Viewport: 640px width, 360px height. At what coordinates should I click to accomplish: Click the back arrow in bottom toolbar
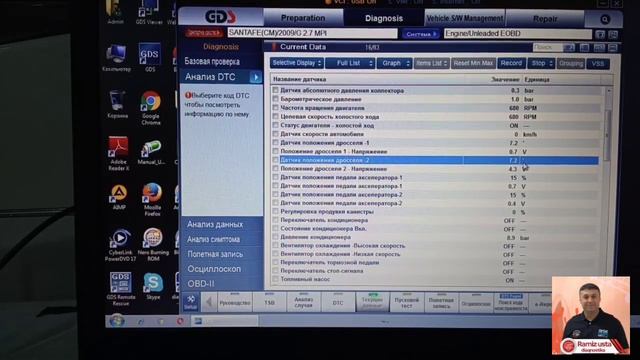[209, 302]
